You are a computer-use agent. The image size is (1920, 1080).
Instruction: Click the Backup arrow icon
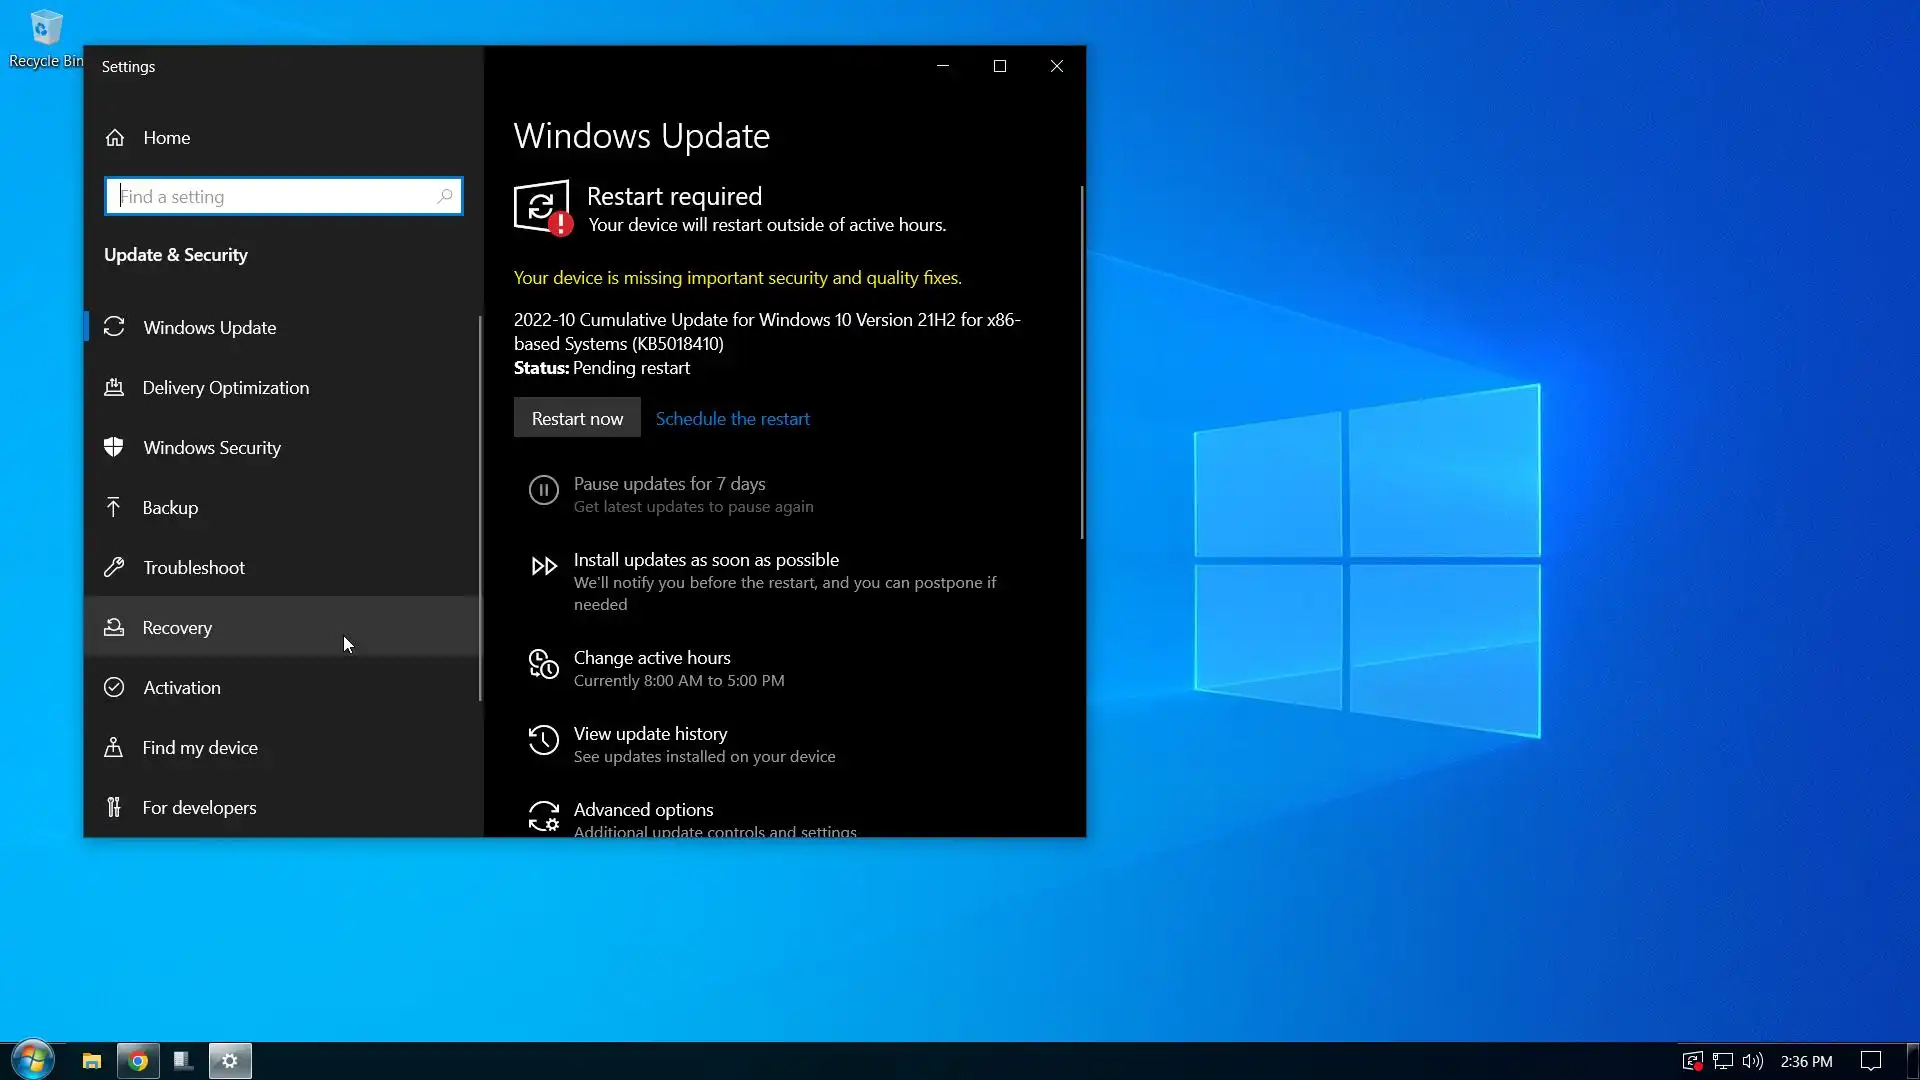point(114,507)
